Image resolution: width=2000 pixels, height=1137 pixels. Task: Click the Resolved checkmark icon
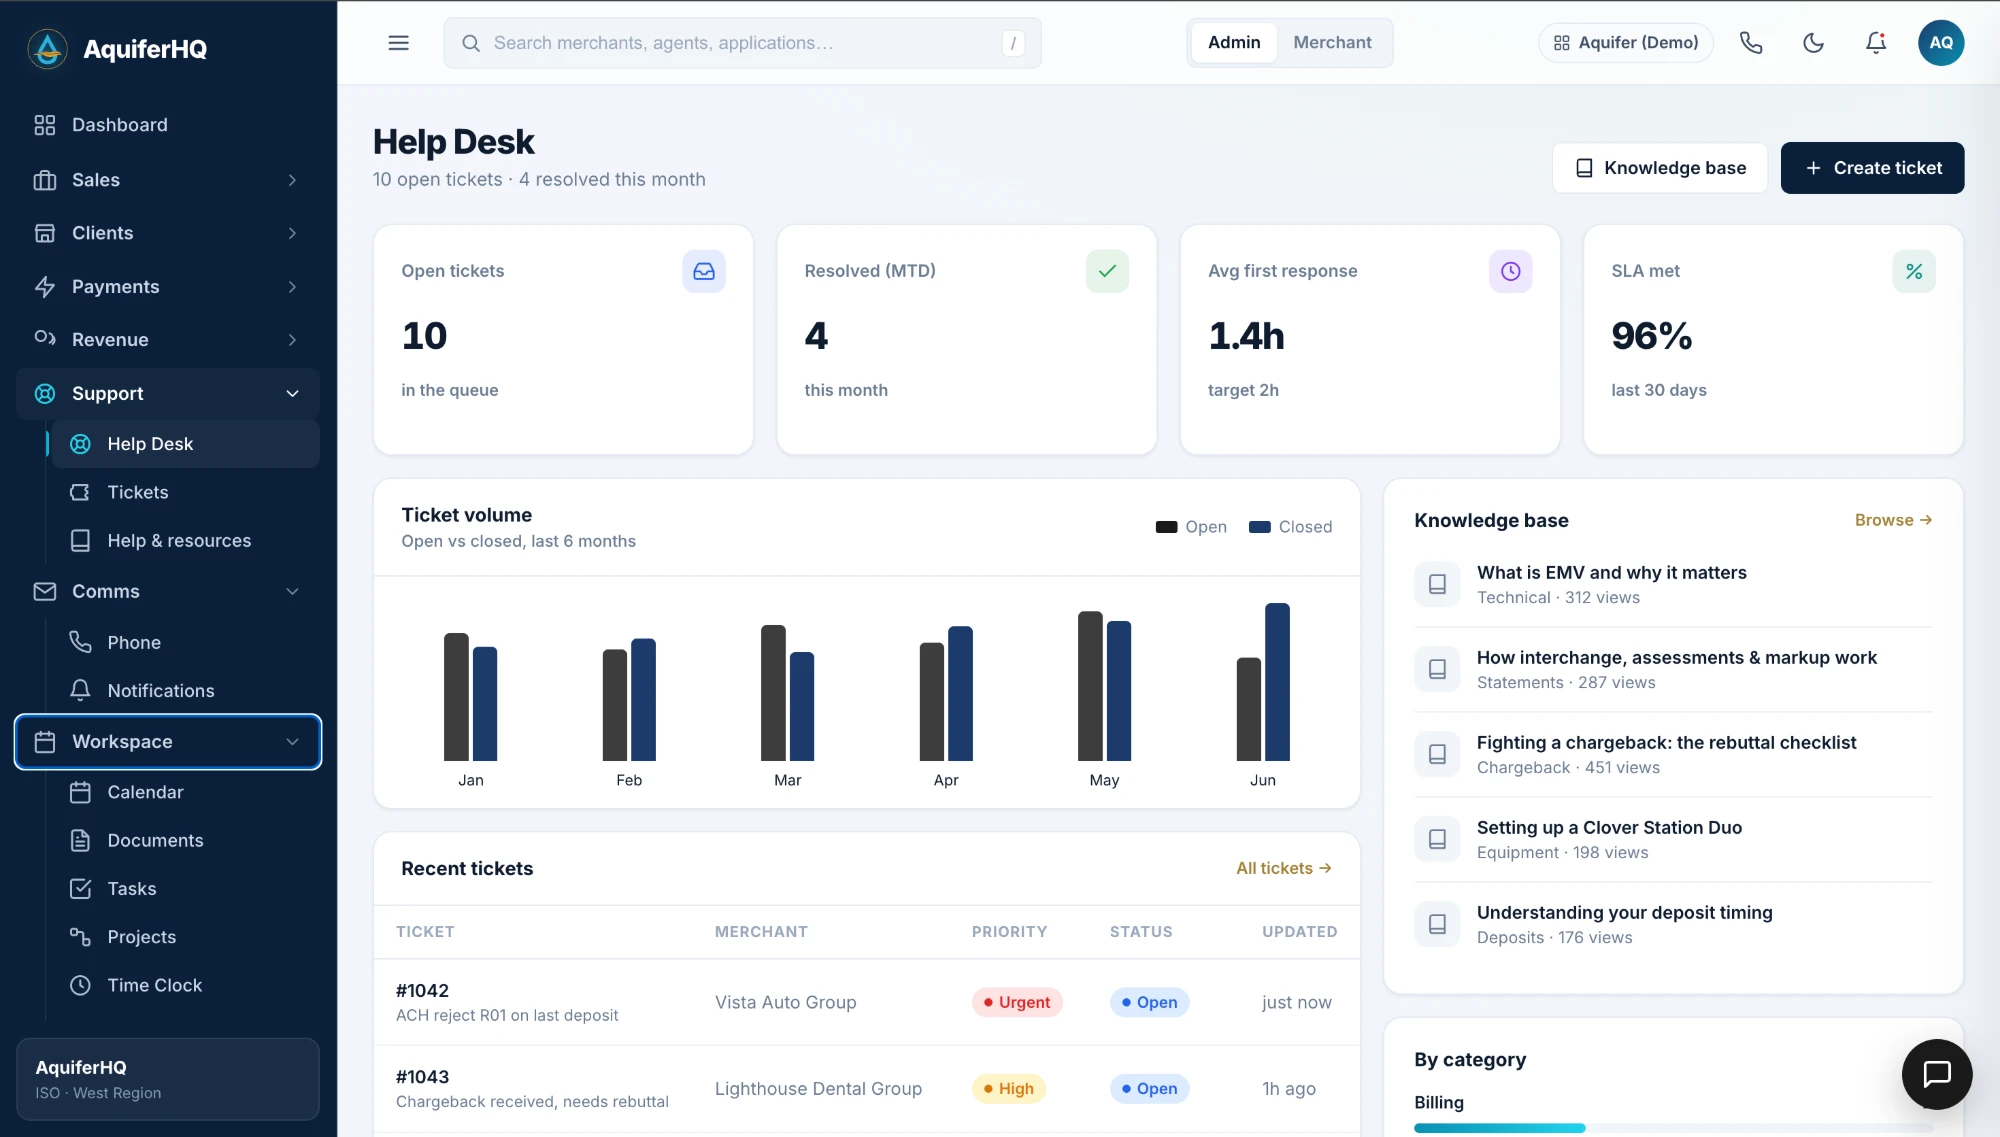coord(1107,271)
